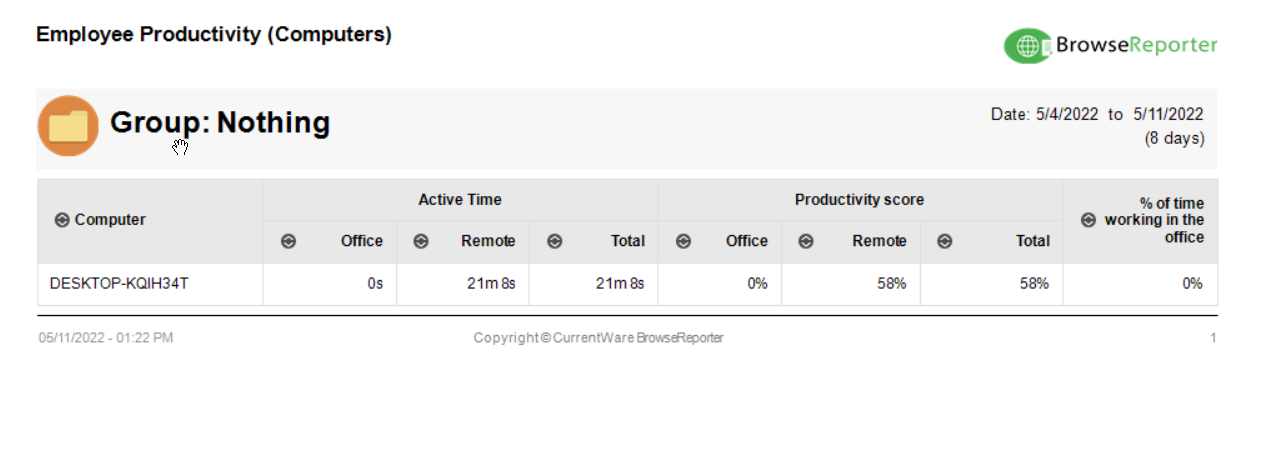Click the 0% working in office cell
This screenshot has height=470, width=1283.
pos(1192,284)
